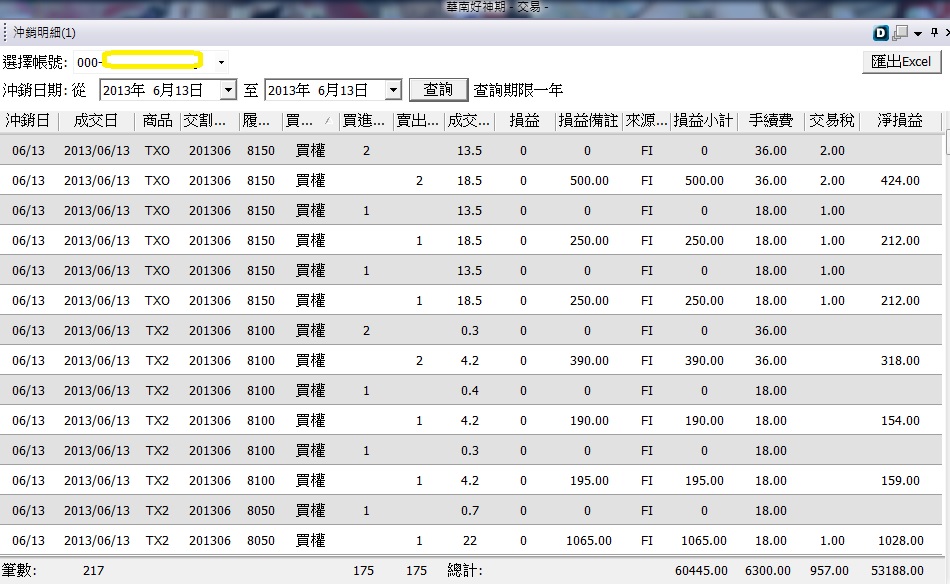Sort by 商品 column header
950x584 pixels.
pyautogui.click(x=158, y=121)
